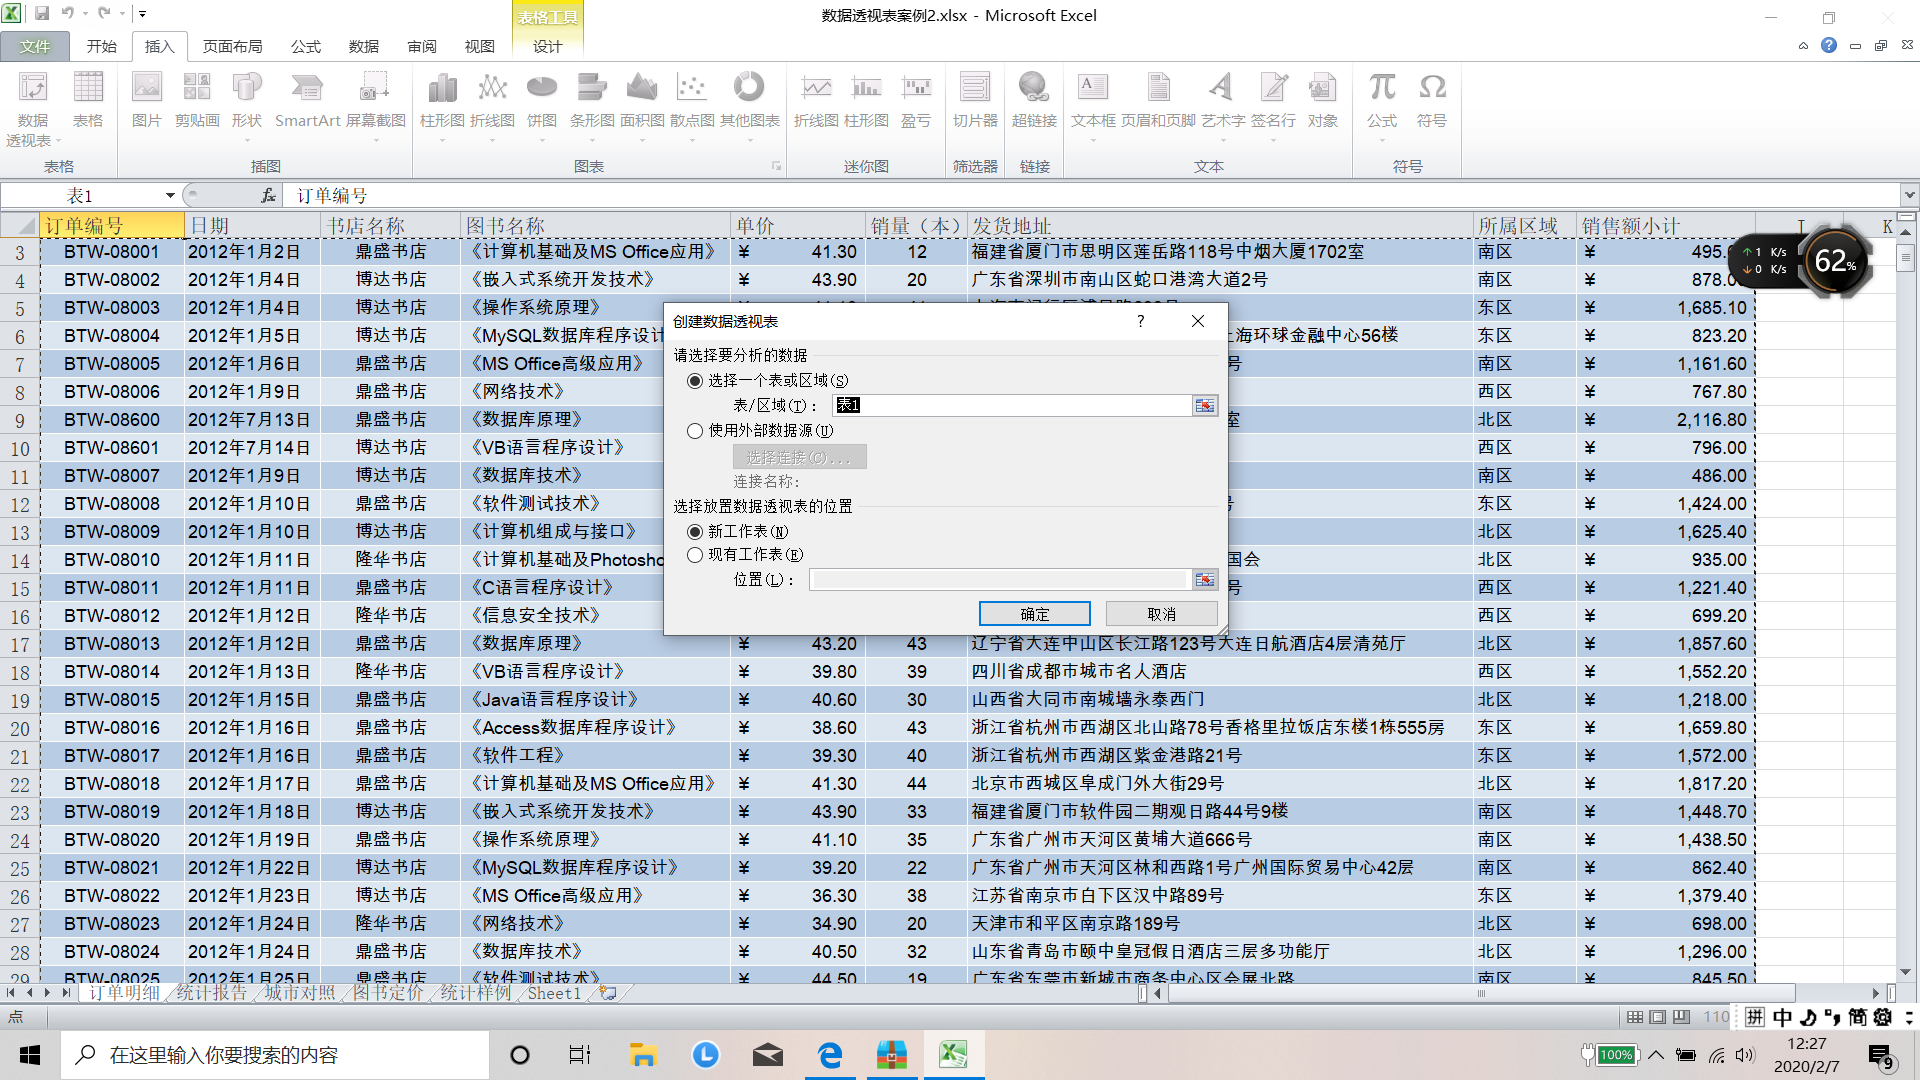Collapse the ribbon with the caret button
This screenshot has height=1080, width=1920.
[x=1803, y=46]
